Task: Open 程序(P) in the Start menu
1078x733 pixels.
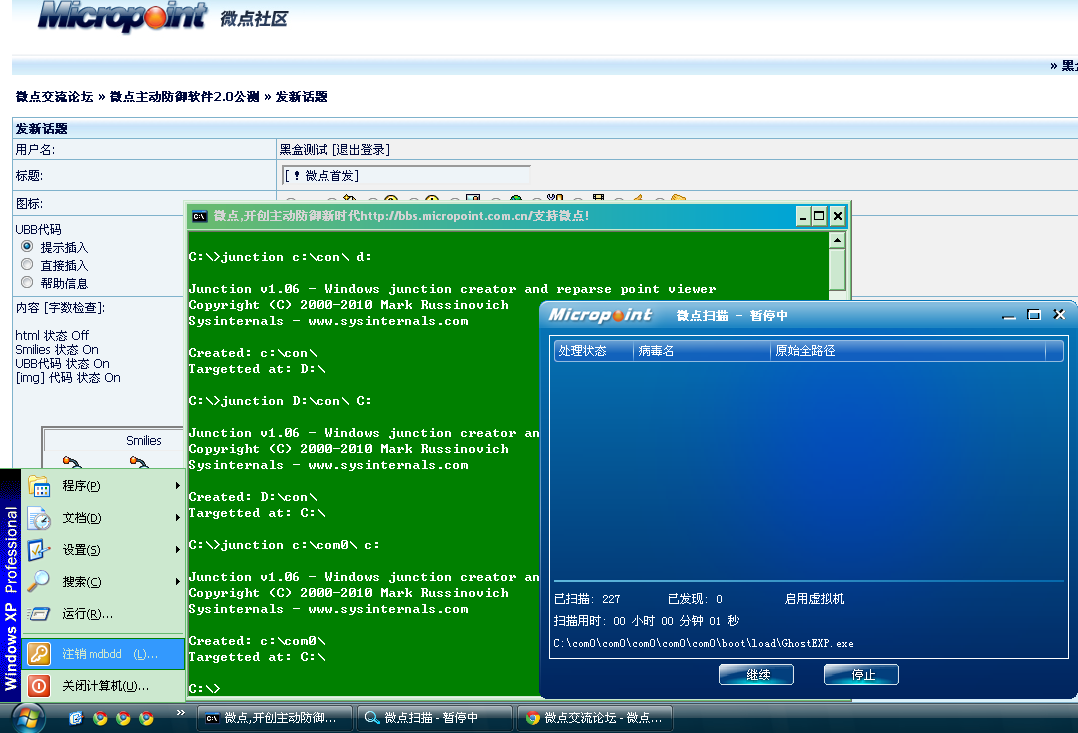Action: pos(103,485)
